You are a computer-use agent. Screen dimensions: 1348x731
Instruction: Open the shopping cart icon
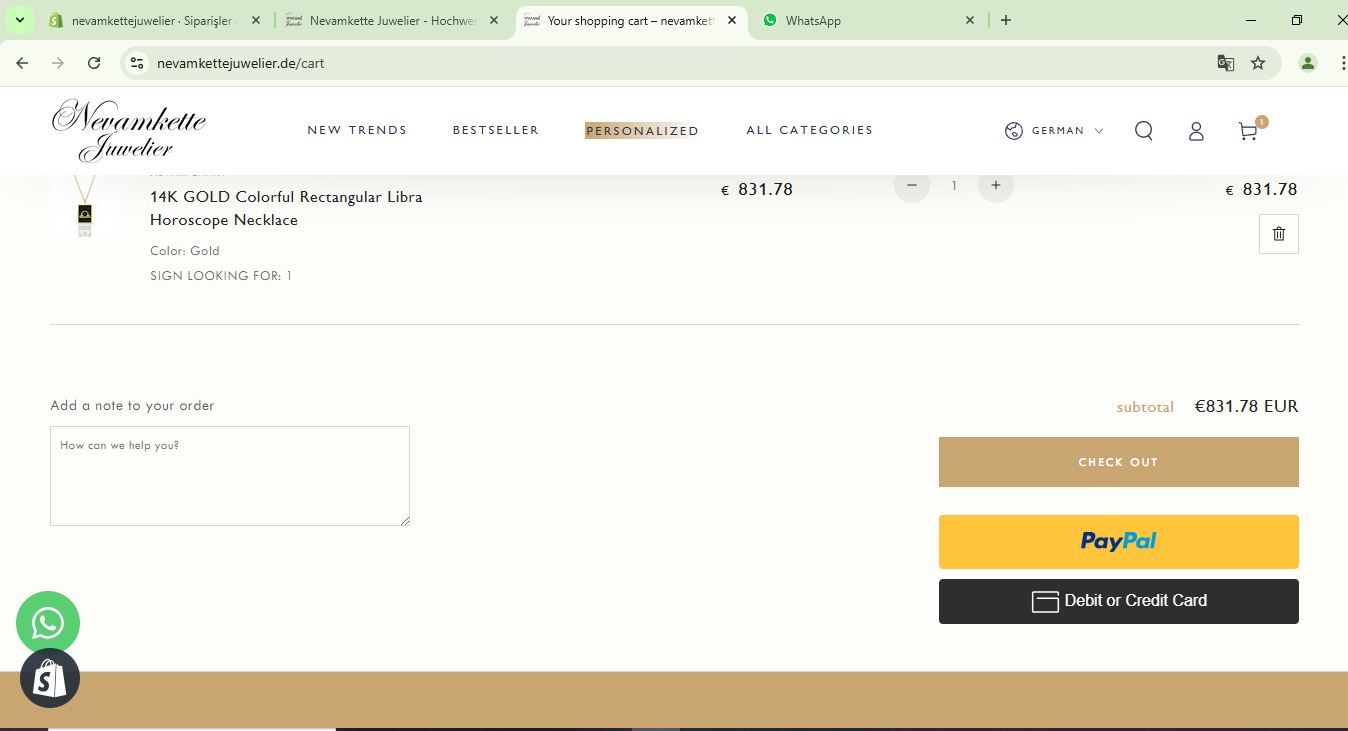1248,131
